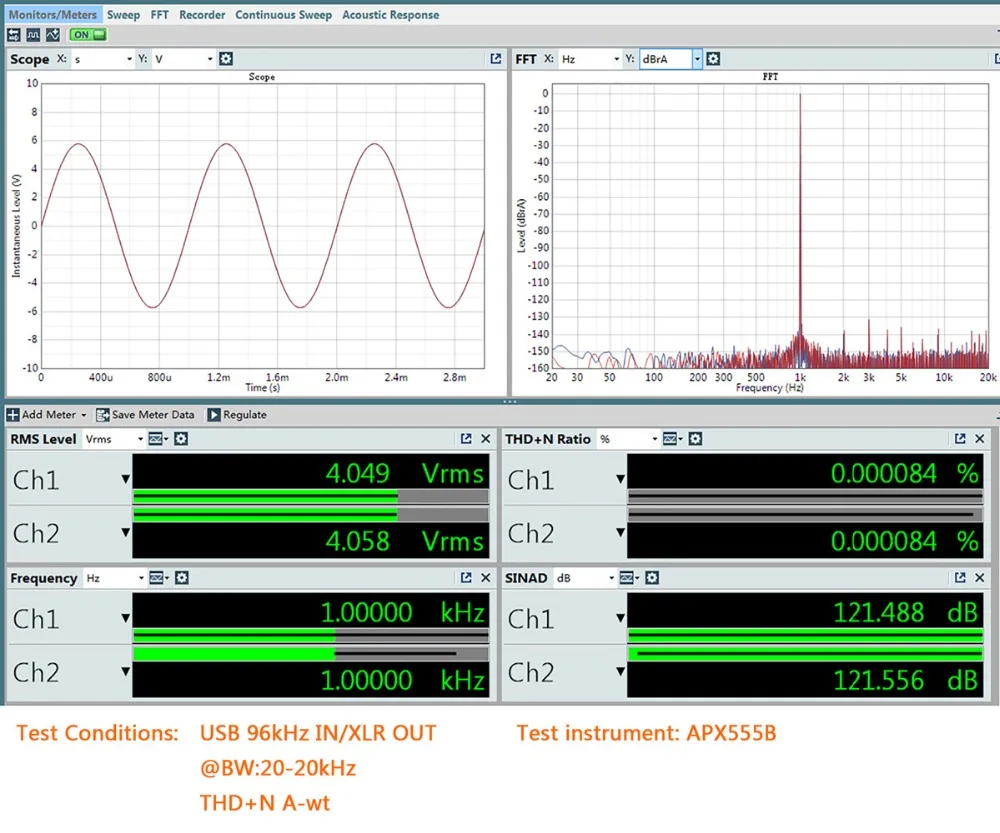
Task: Pop out the SINAD meter panel
Action: point(961,578)
